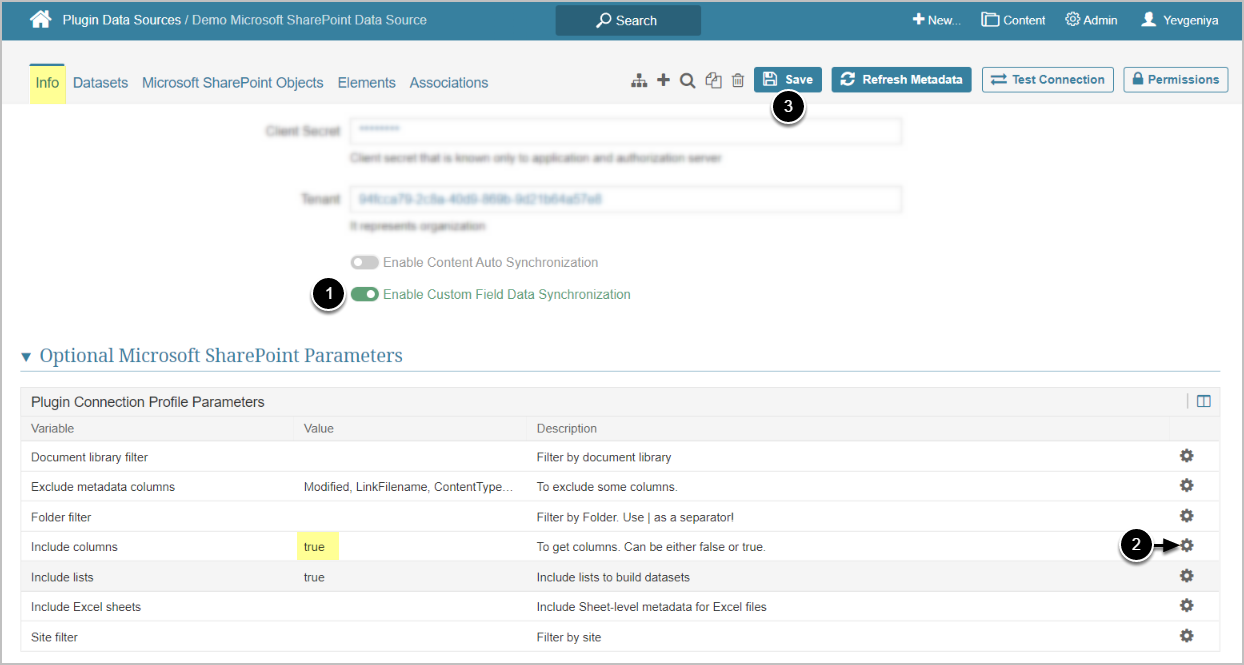Viewport: 1244px width, 665px height.
Task: Open the Content menu
Action: pos(1013,20)
